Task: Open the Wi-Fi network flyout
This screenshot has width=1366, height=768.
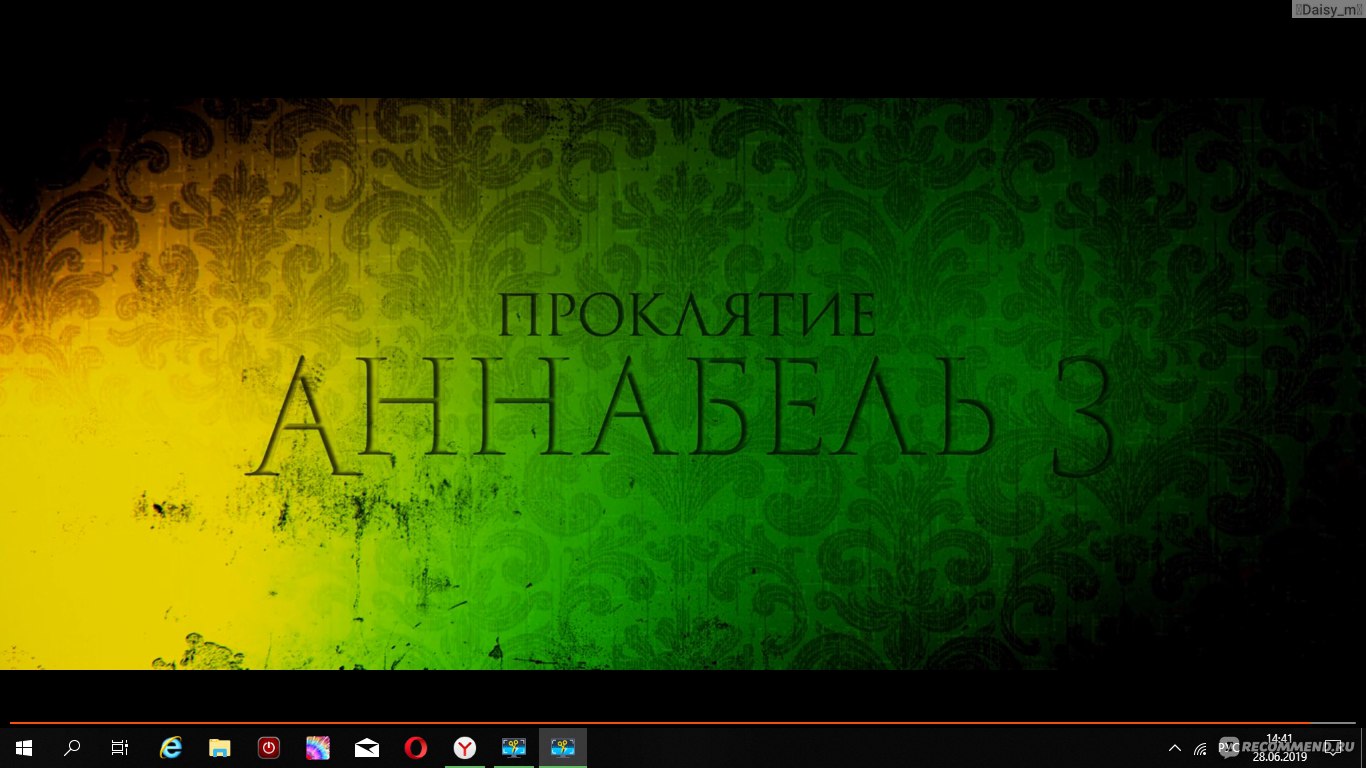Action: pos(1200,748)
